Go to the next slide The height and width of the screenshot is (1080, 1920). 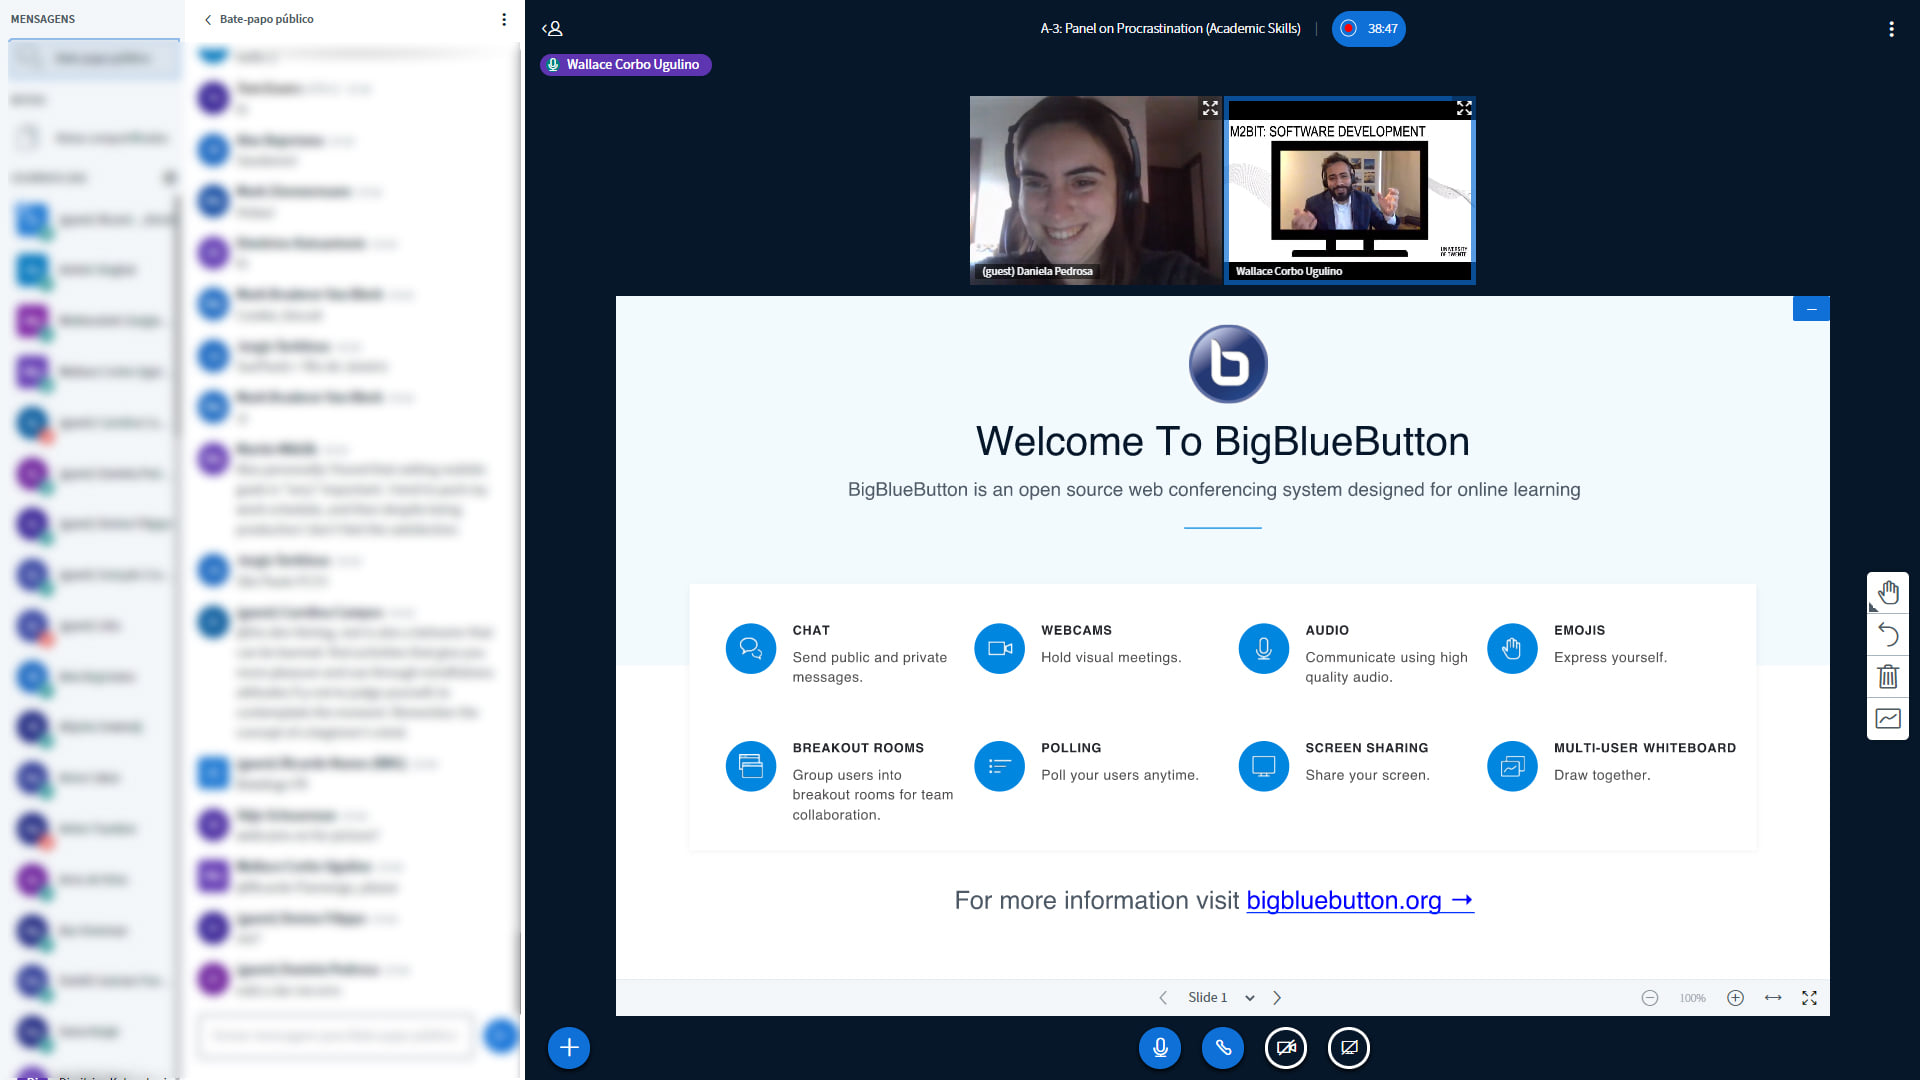coord(1277,998)
